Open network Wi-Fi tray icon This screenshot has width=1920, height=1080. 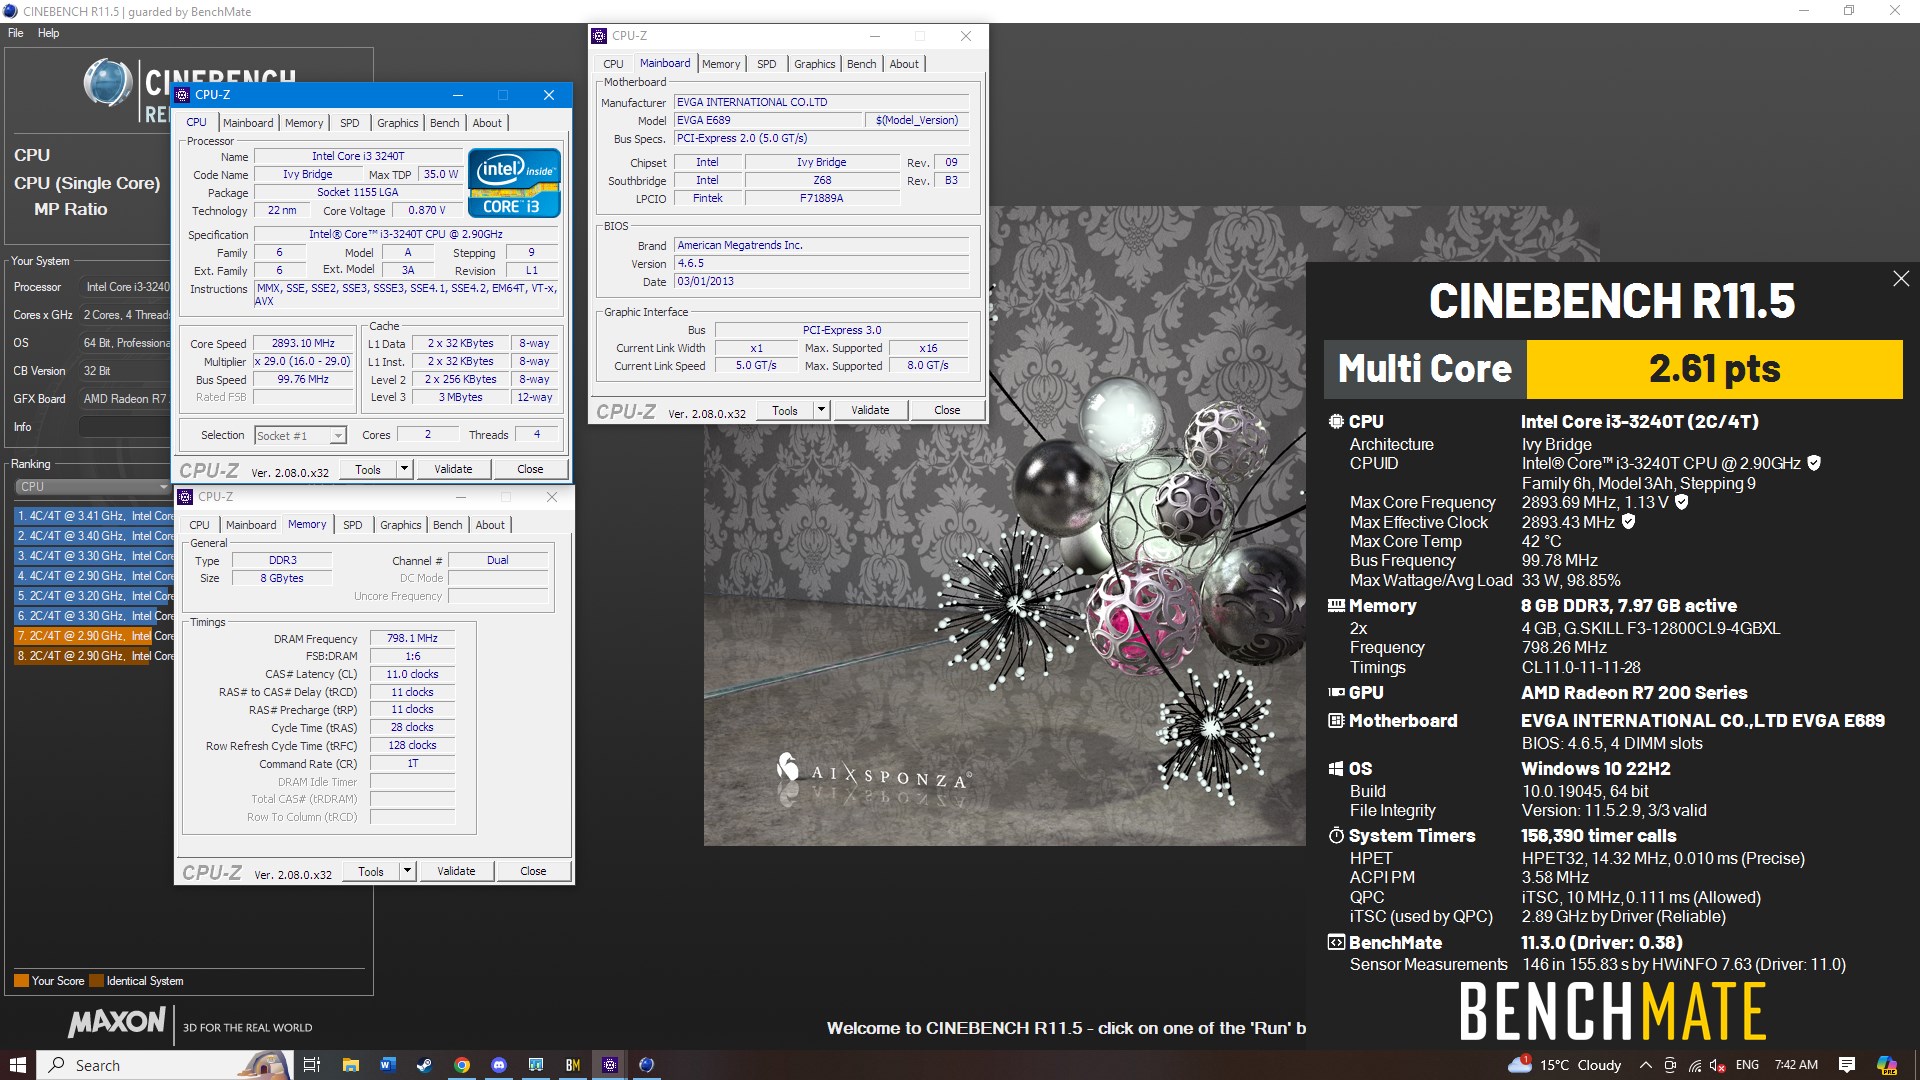click(x=1695, y=1065)
